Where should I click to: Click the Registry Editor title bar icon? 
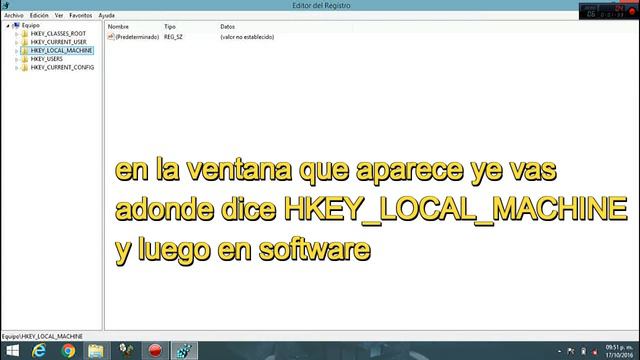click(x=6, y=5)
